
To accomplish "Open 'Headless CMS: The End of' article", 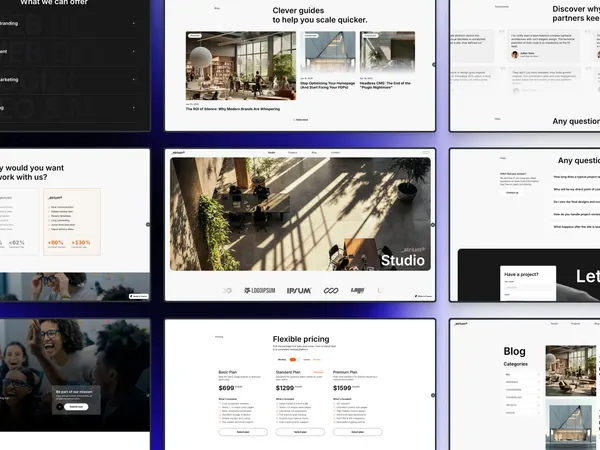I will (x=385, y=85).
